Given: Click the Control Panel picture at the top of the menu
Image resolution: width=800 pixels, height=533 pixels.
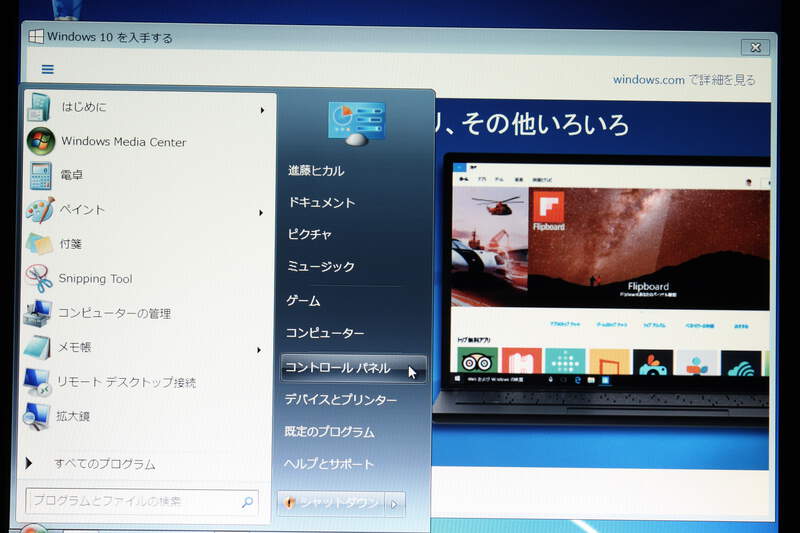Looking at the screenshot, I should [x=356, y=123].
